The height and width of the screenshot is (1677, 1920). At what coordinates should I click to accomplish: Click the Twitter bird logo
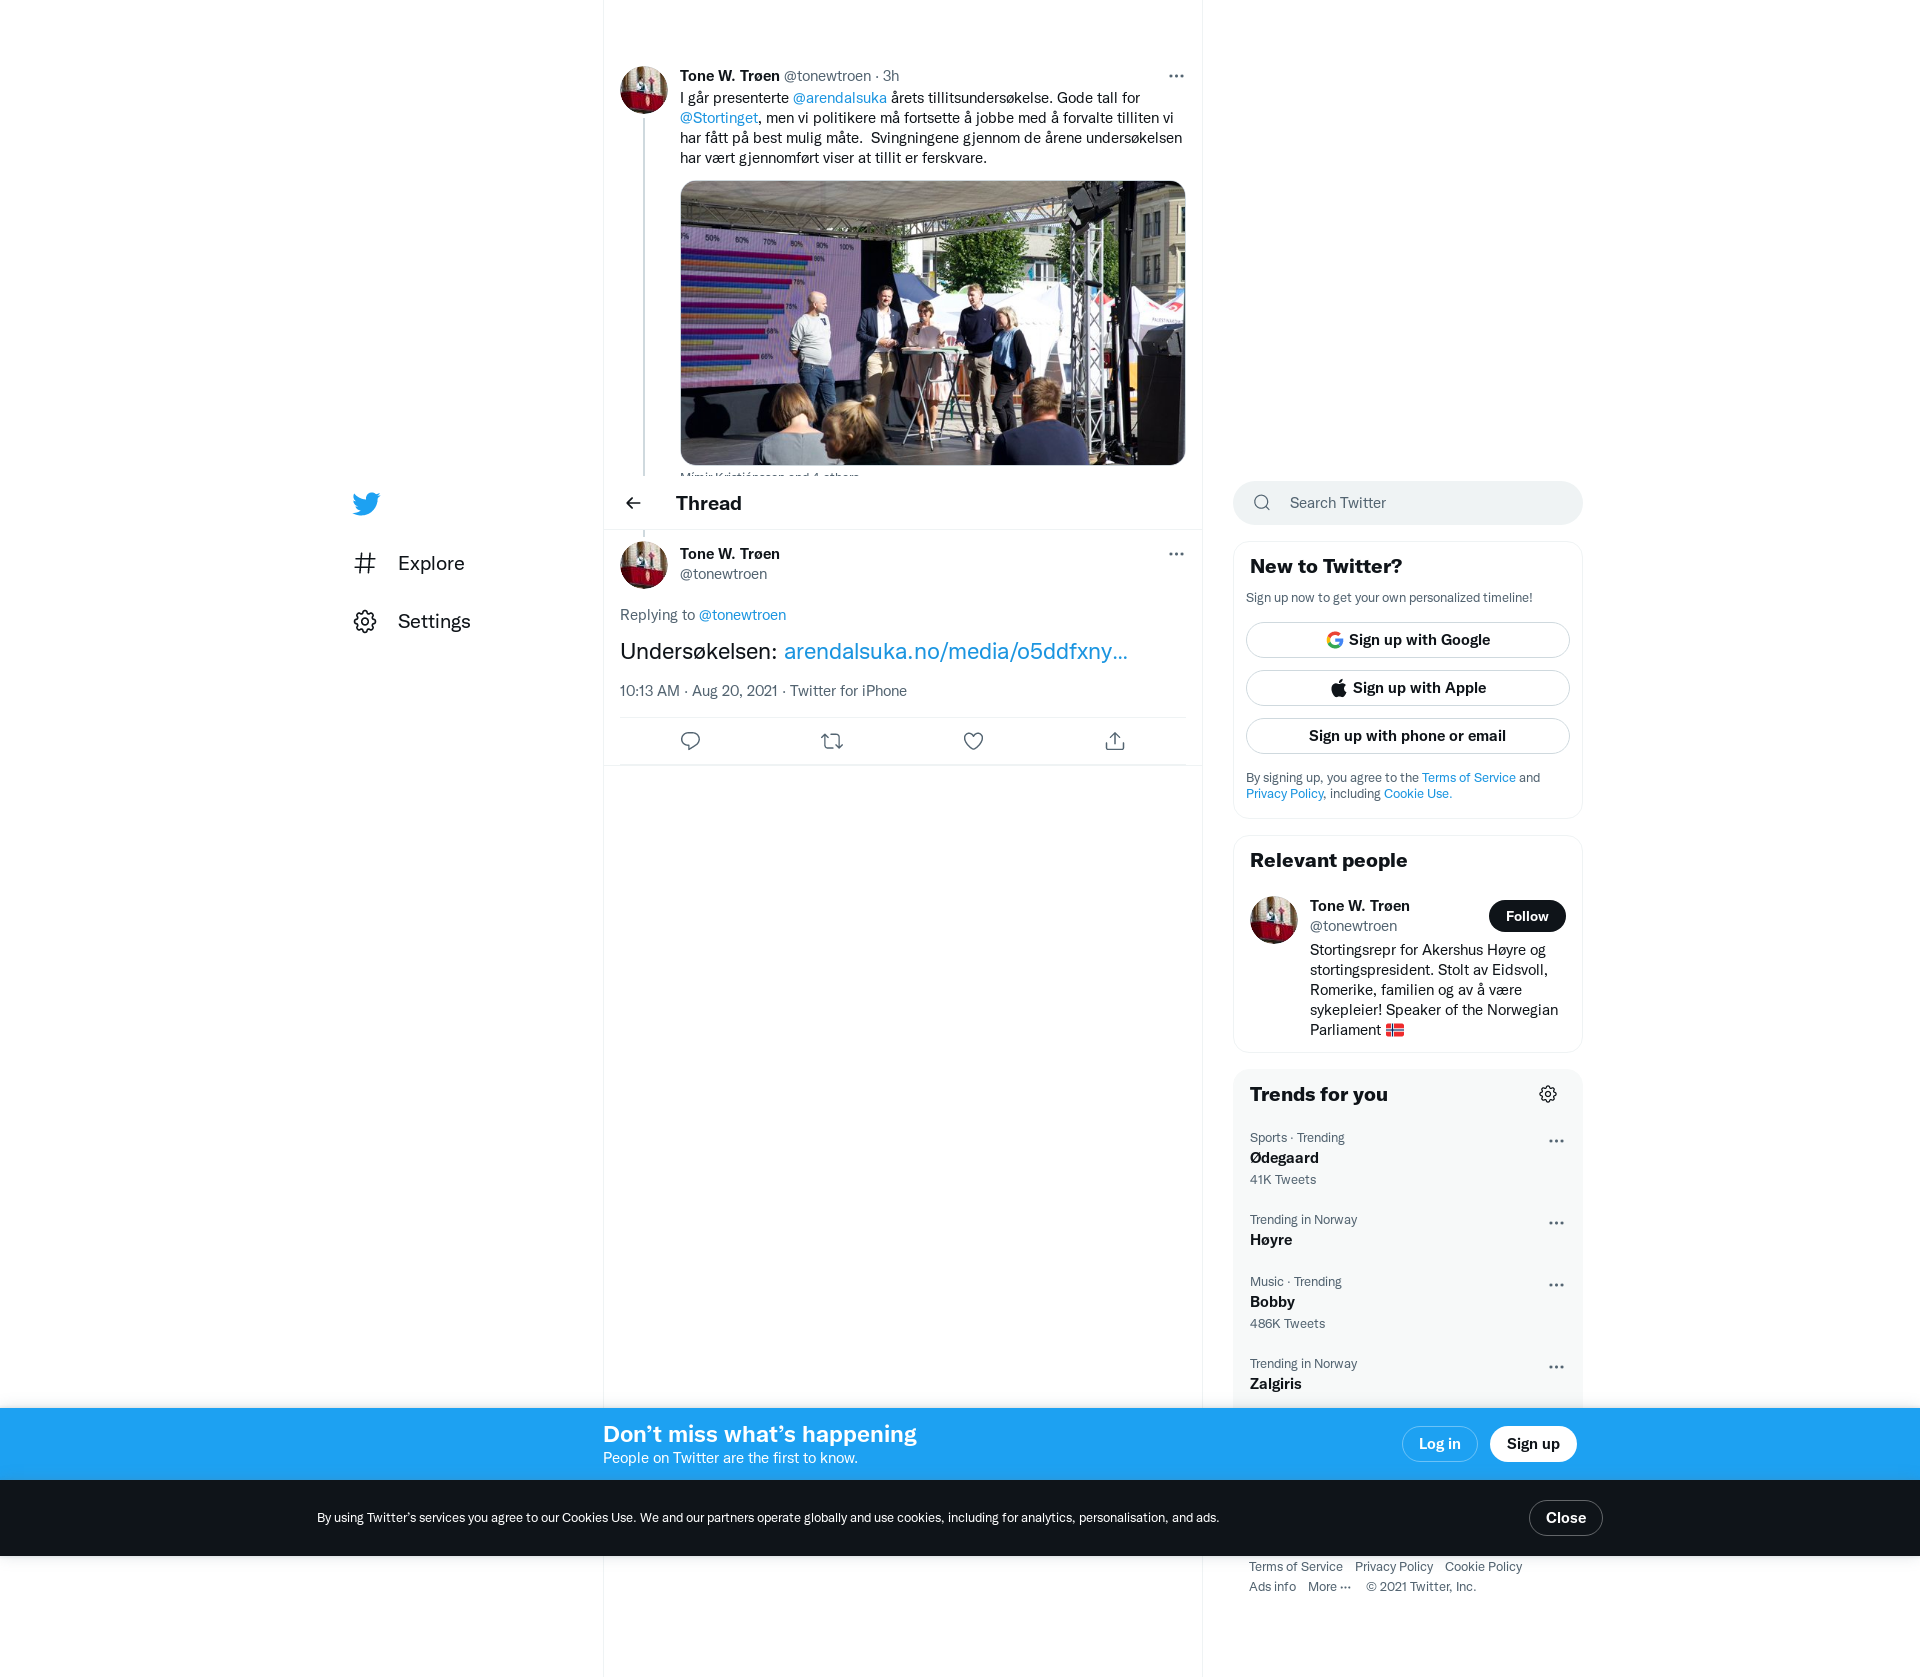point(366,503)
